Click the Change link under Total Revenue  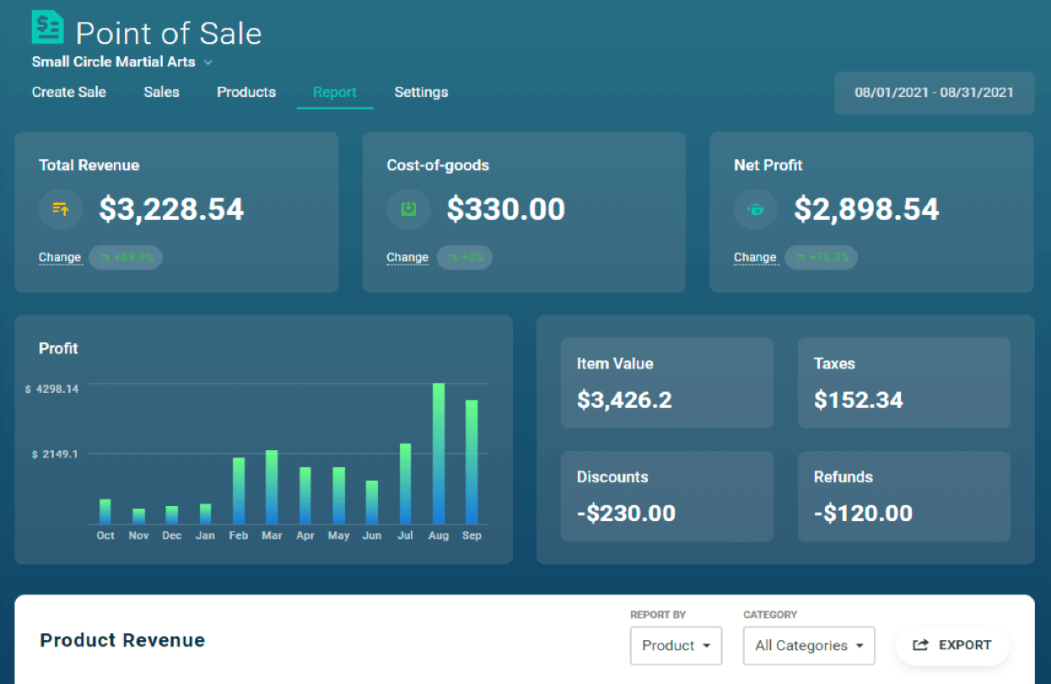[60, 257]
